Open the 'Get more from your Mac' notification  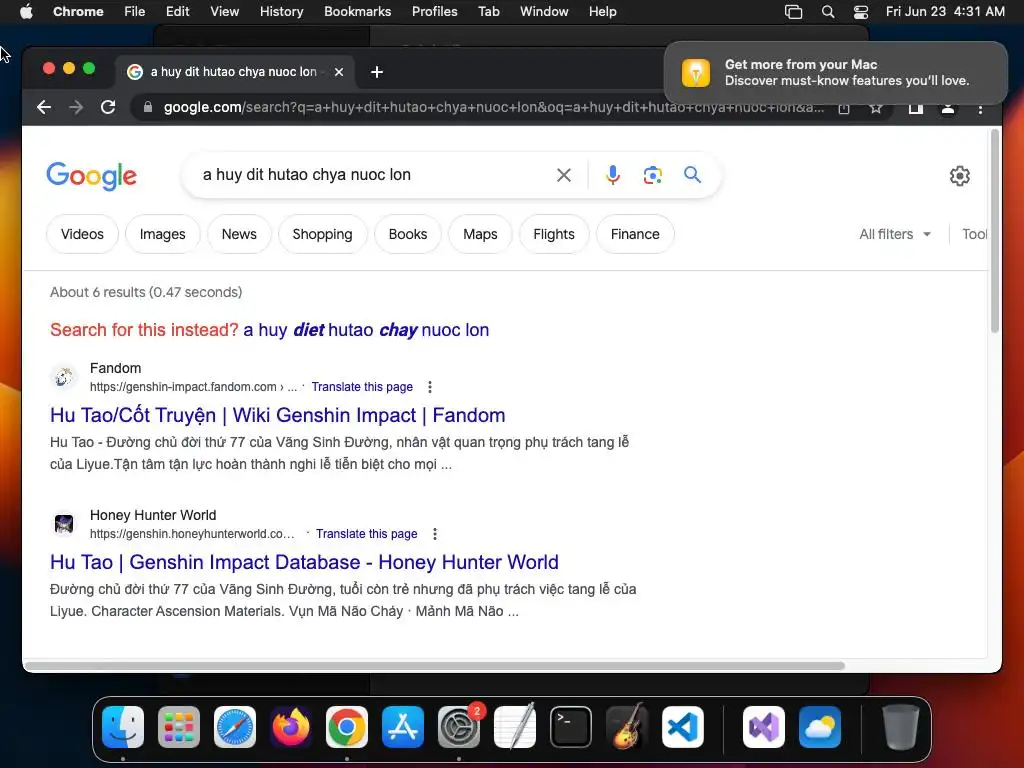tap(836, 72)
